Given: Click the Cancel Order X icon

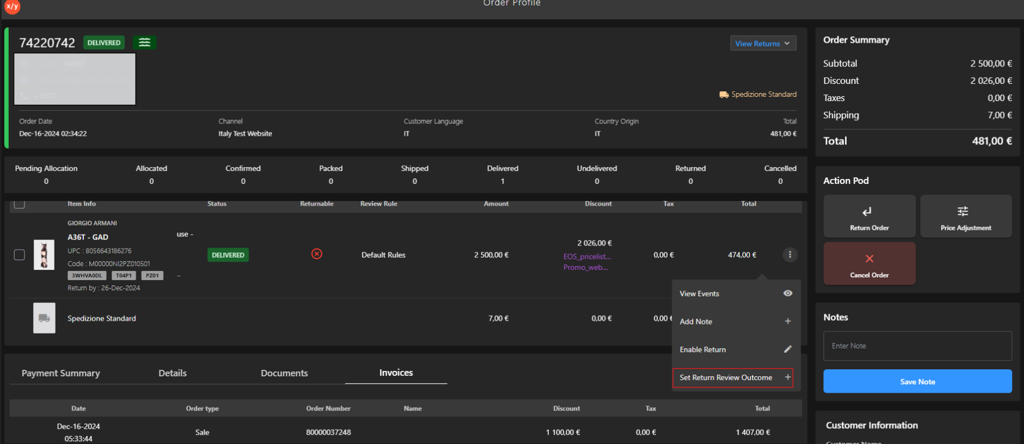Looking at the screenshot, I should pyautogui.click(x=869, y=259).
